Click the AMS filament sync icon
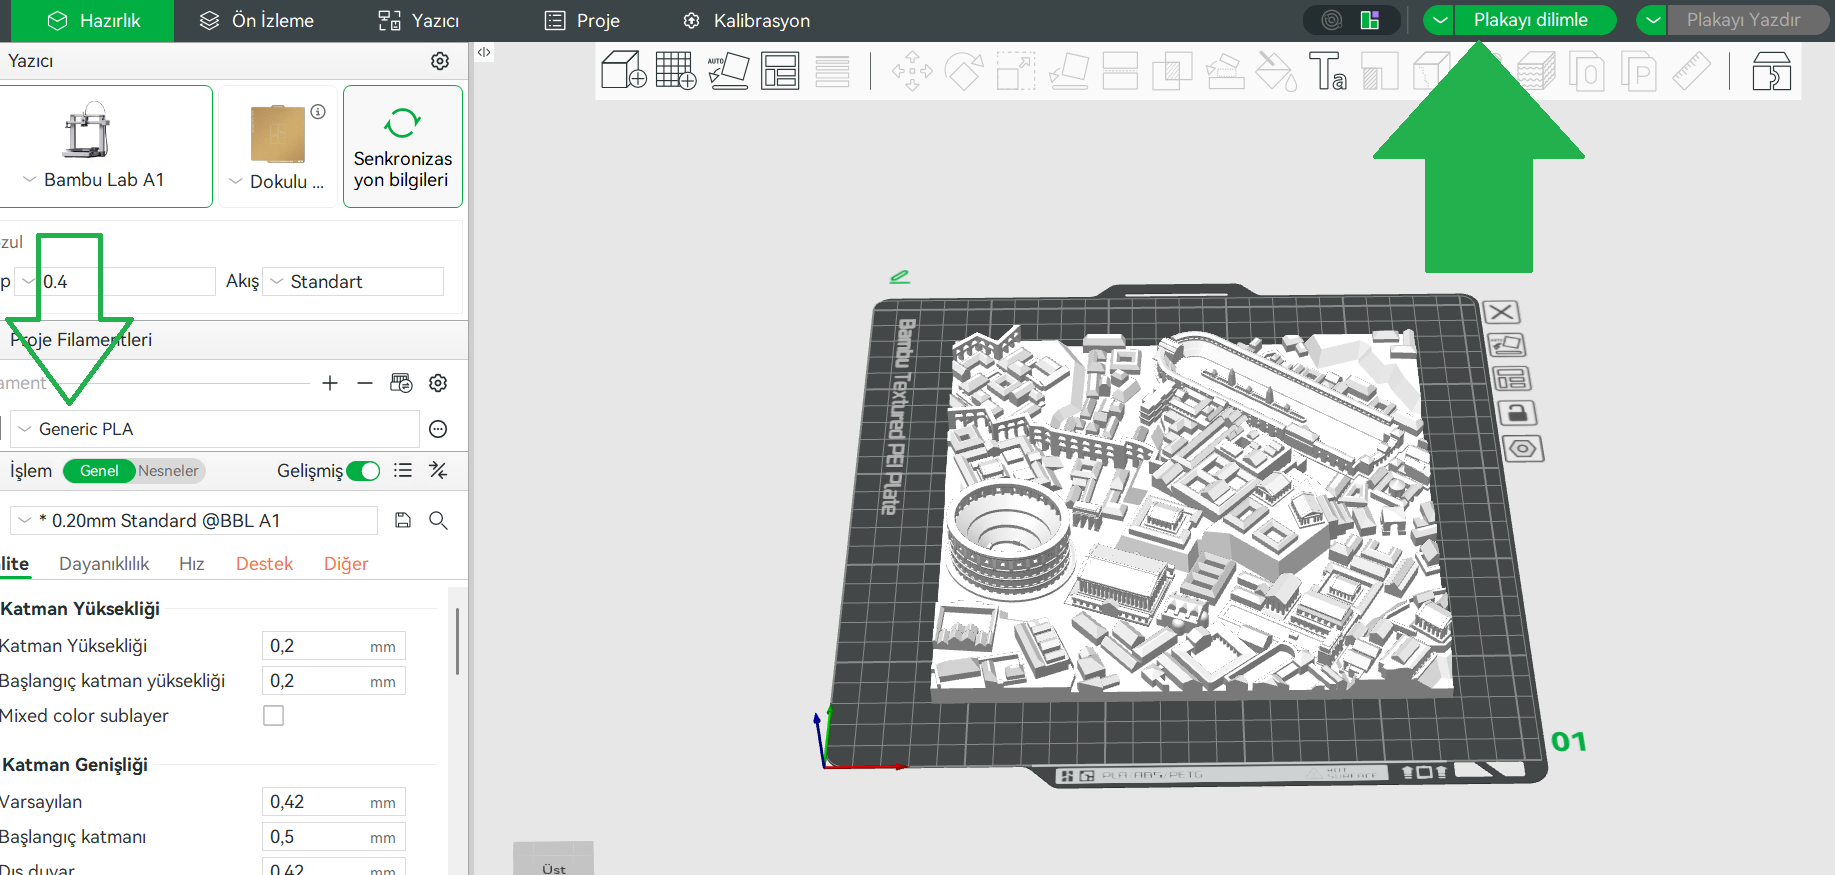The width and height of the screenshot is (1835, 875). click(401, 383)
